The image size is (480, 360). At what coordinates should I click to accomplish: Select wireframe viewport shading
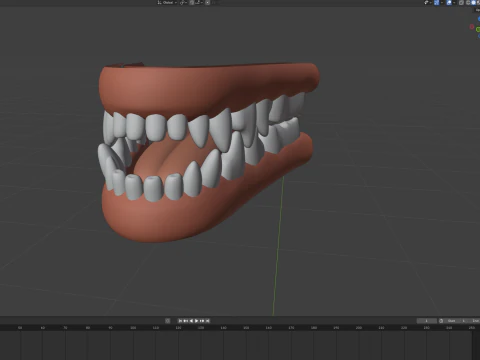click(x=468, y=2)
